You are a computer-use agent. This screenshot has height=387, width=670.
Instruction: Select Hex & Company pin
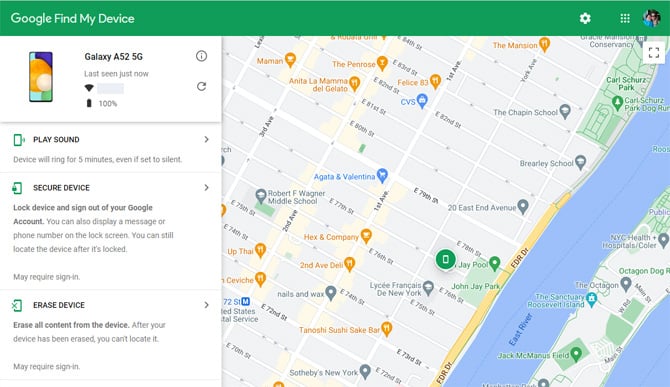pyautogui.click(x=366, y=236)
